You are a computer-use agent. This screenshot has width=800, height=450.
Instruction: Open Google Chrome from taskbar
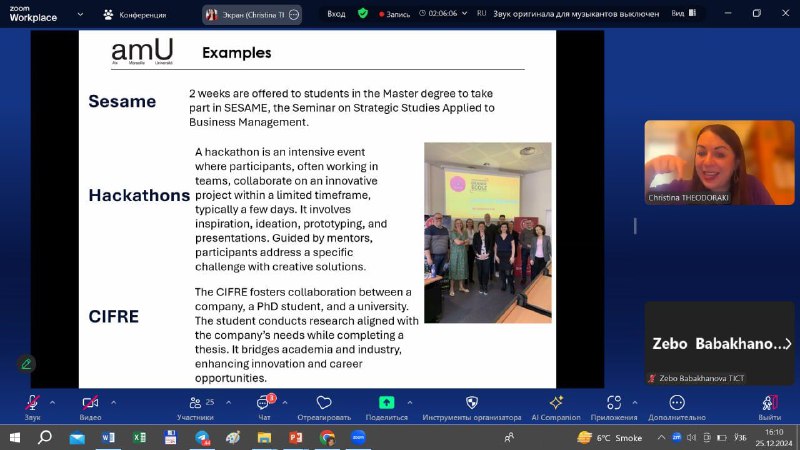[x=327, y=437]
